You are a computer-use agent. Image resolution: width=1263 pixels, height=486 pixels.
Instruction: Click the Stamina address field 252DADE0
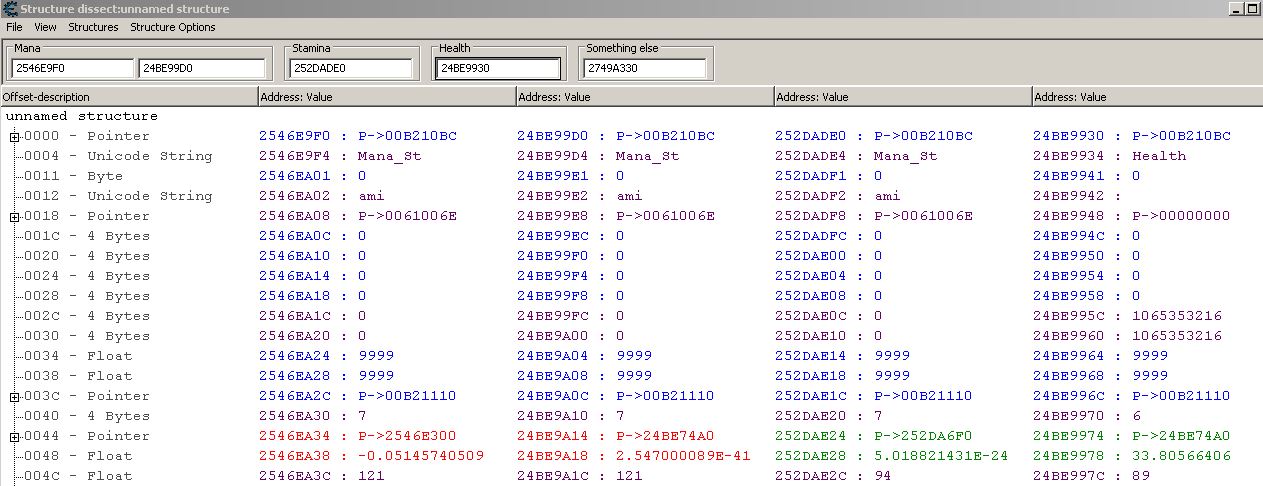(350, 68)
